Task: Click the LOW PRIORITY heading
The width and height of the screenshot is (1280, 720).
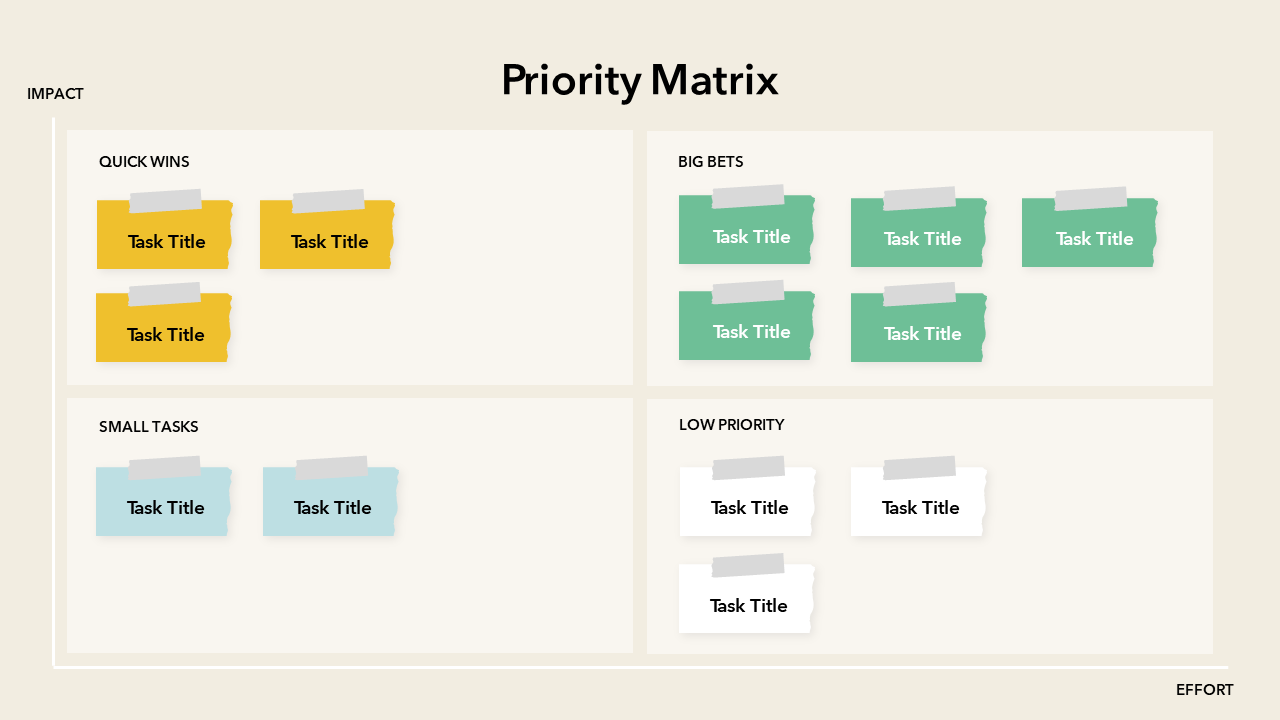Action: (x=731, y=425)
